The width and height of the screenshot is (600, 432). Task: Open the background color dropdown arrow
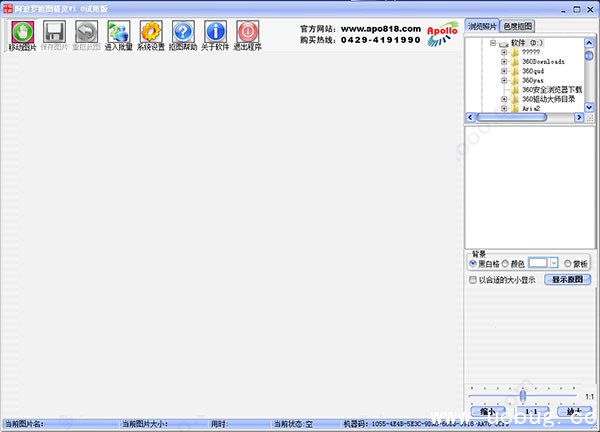[x=553, y=262]
